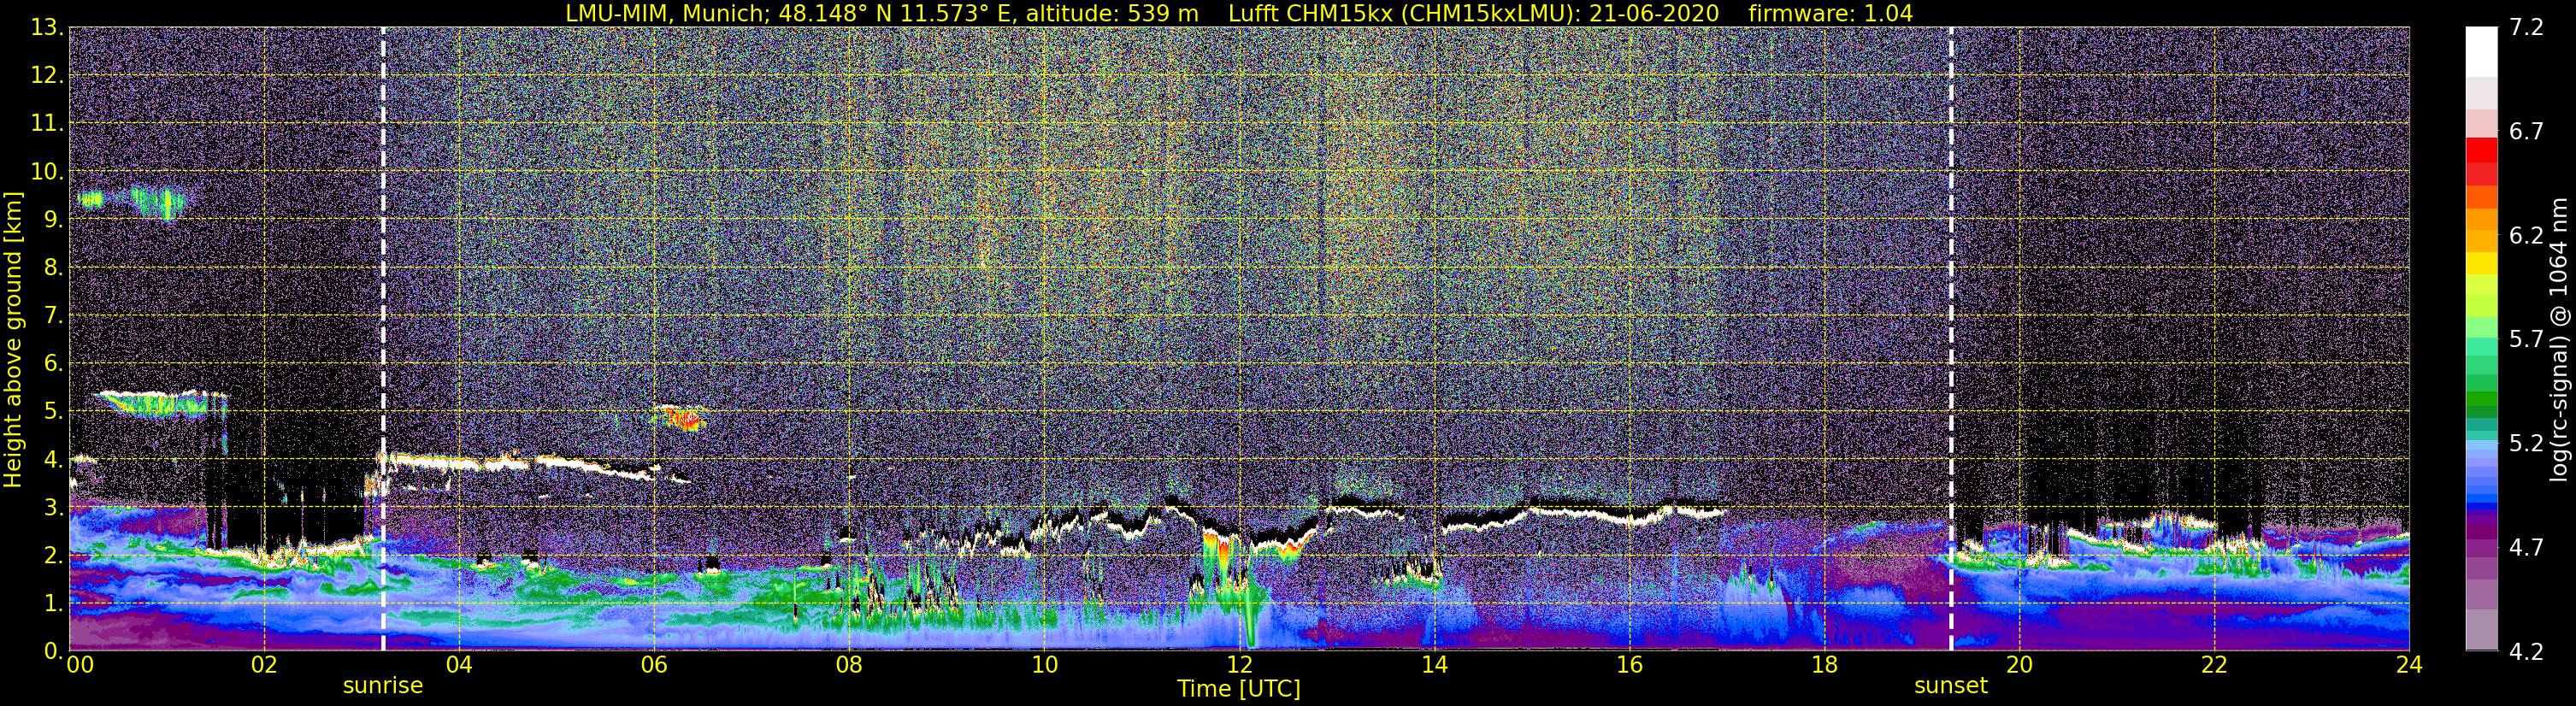The image size is (2576, 706).
Task: Click the '4.2' colorbar value label
Action: tap(2526, 652)
